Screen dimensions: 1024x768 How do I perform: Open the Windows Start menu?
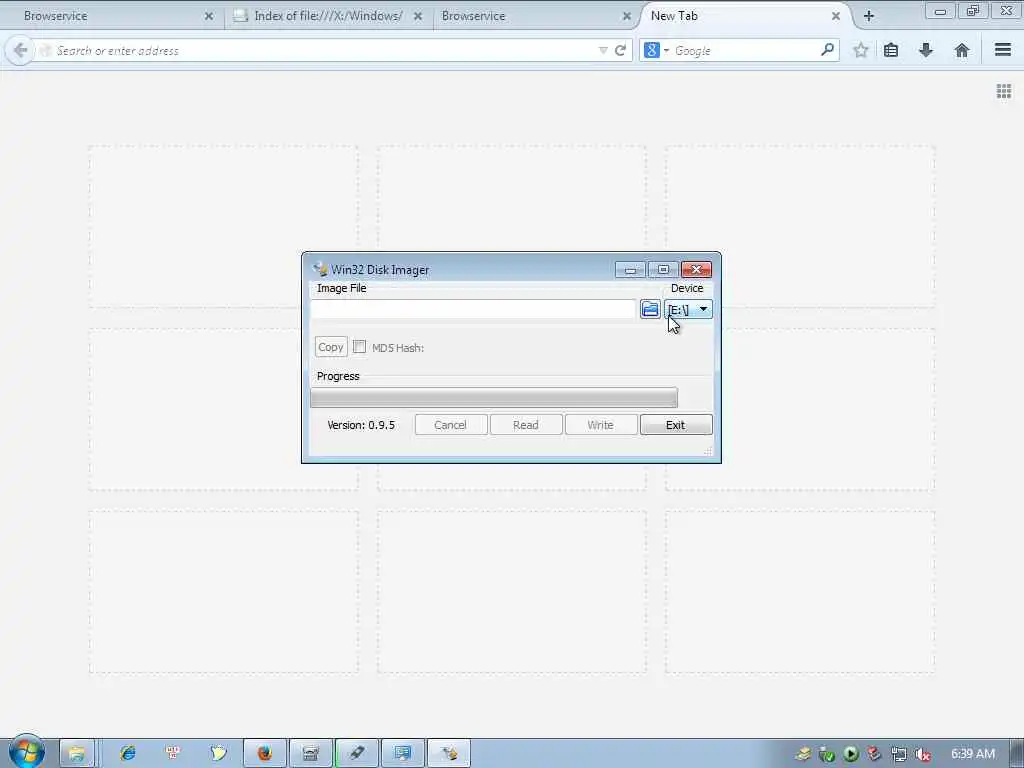(x=26, y=752)
